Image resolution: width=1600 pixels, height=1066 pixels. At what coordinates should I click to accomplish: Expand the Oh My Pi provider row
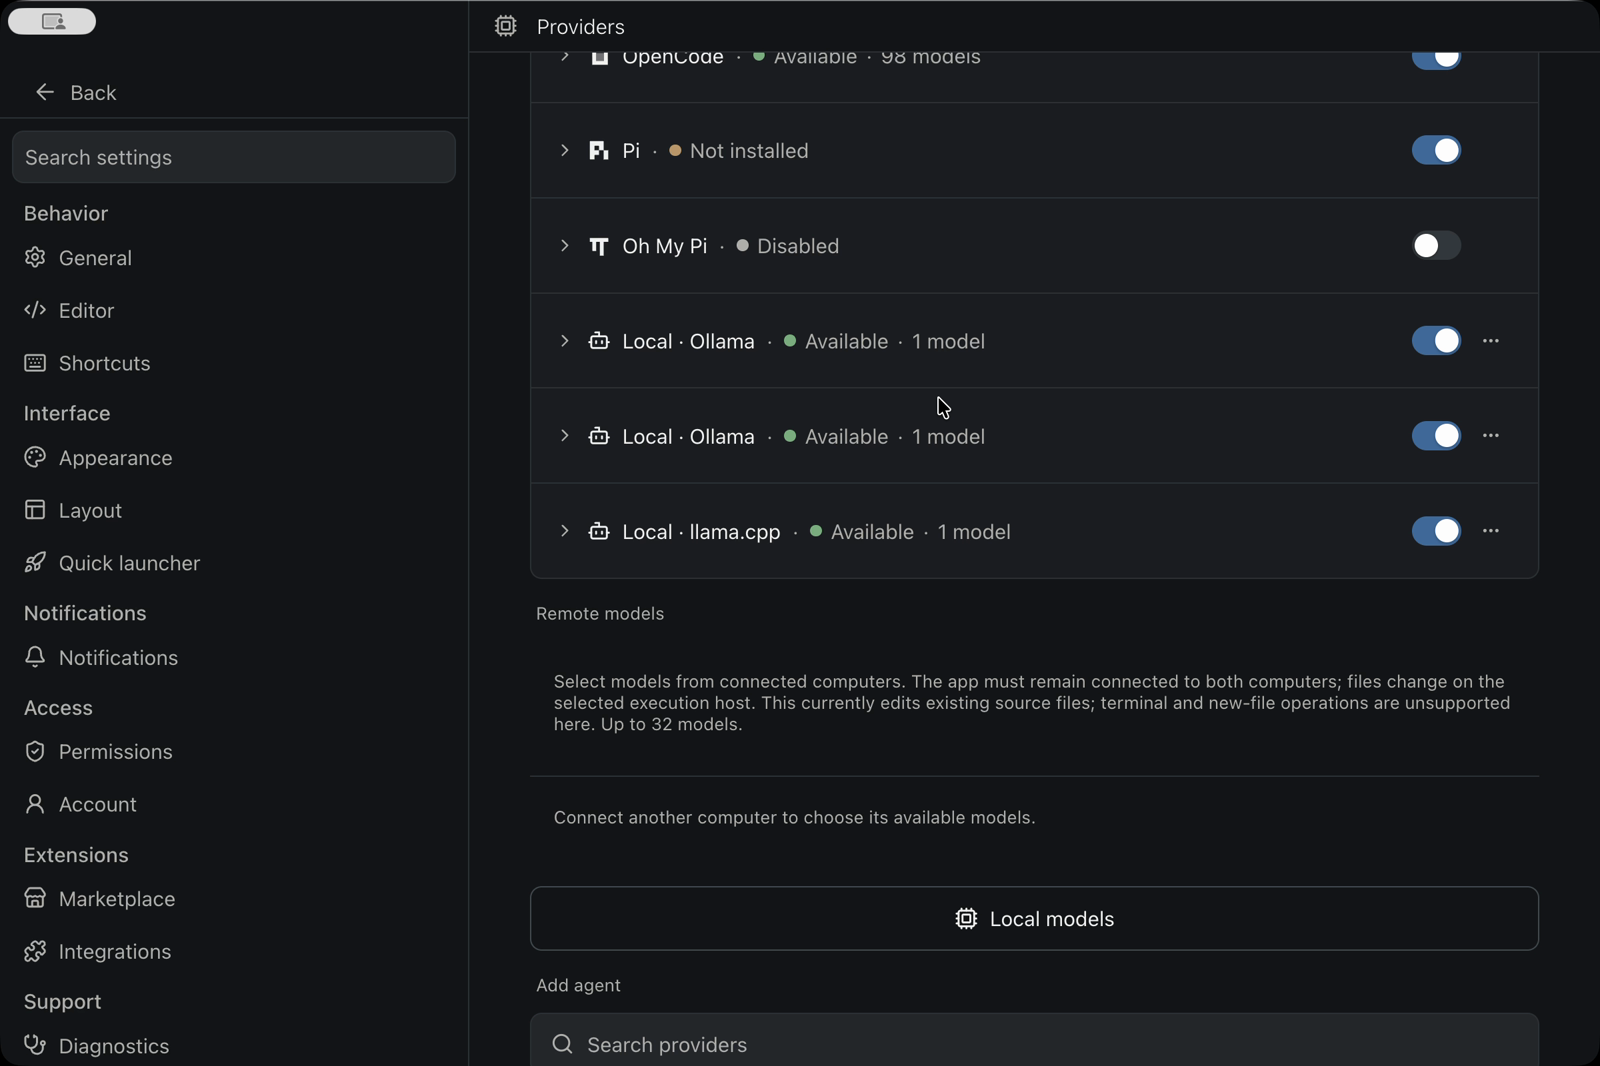click(x=565, y=245)
